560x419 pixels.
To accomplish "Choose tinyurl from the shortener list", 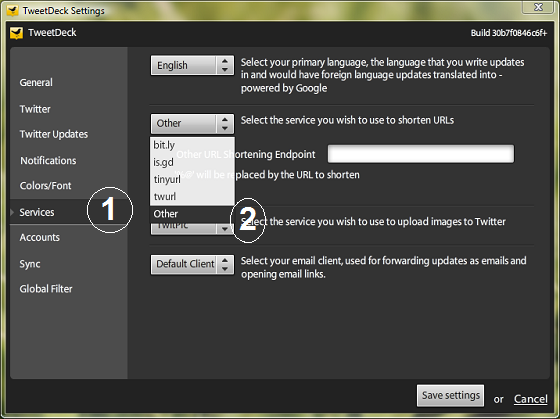I will click(x=192, y=179).
